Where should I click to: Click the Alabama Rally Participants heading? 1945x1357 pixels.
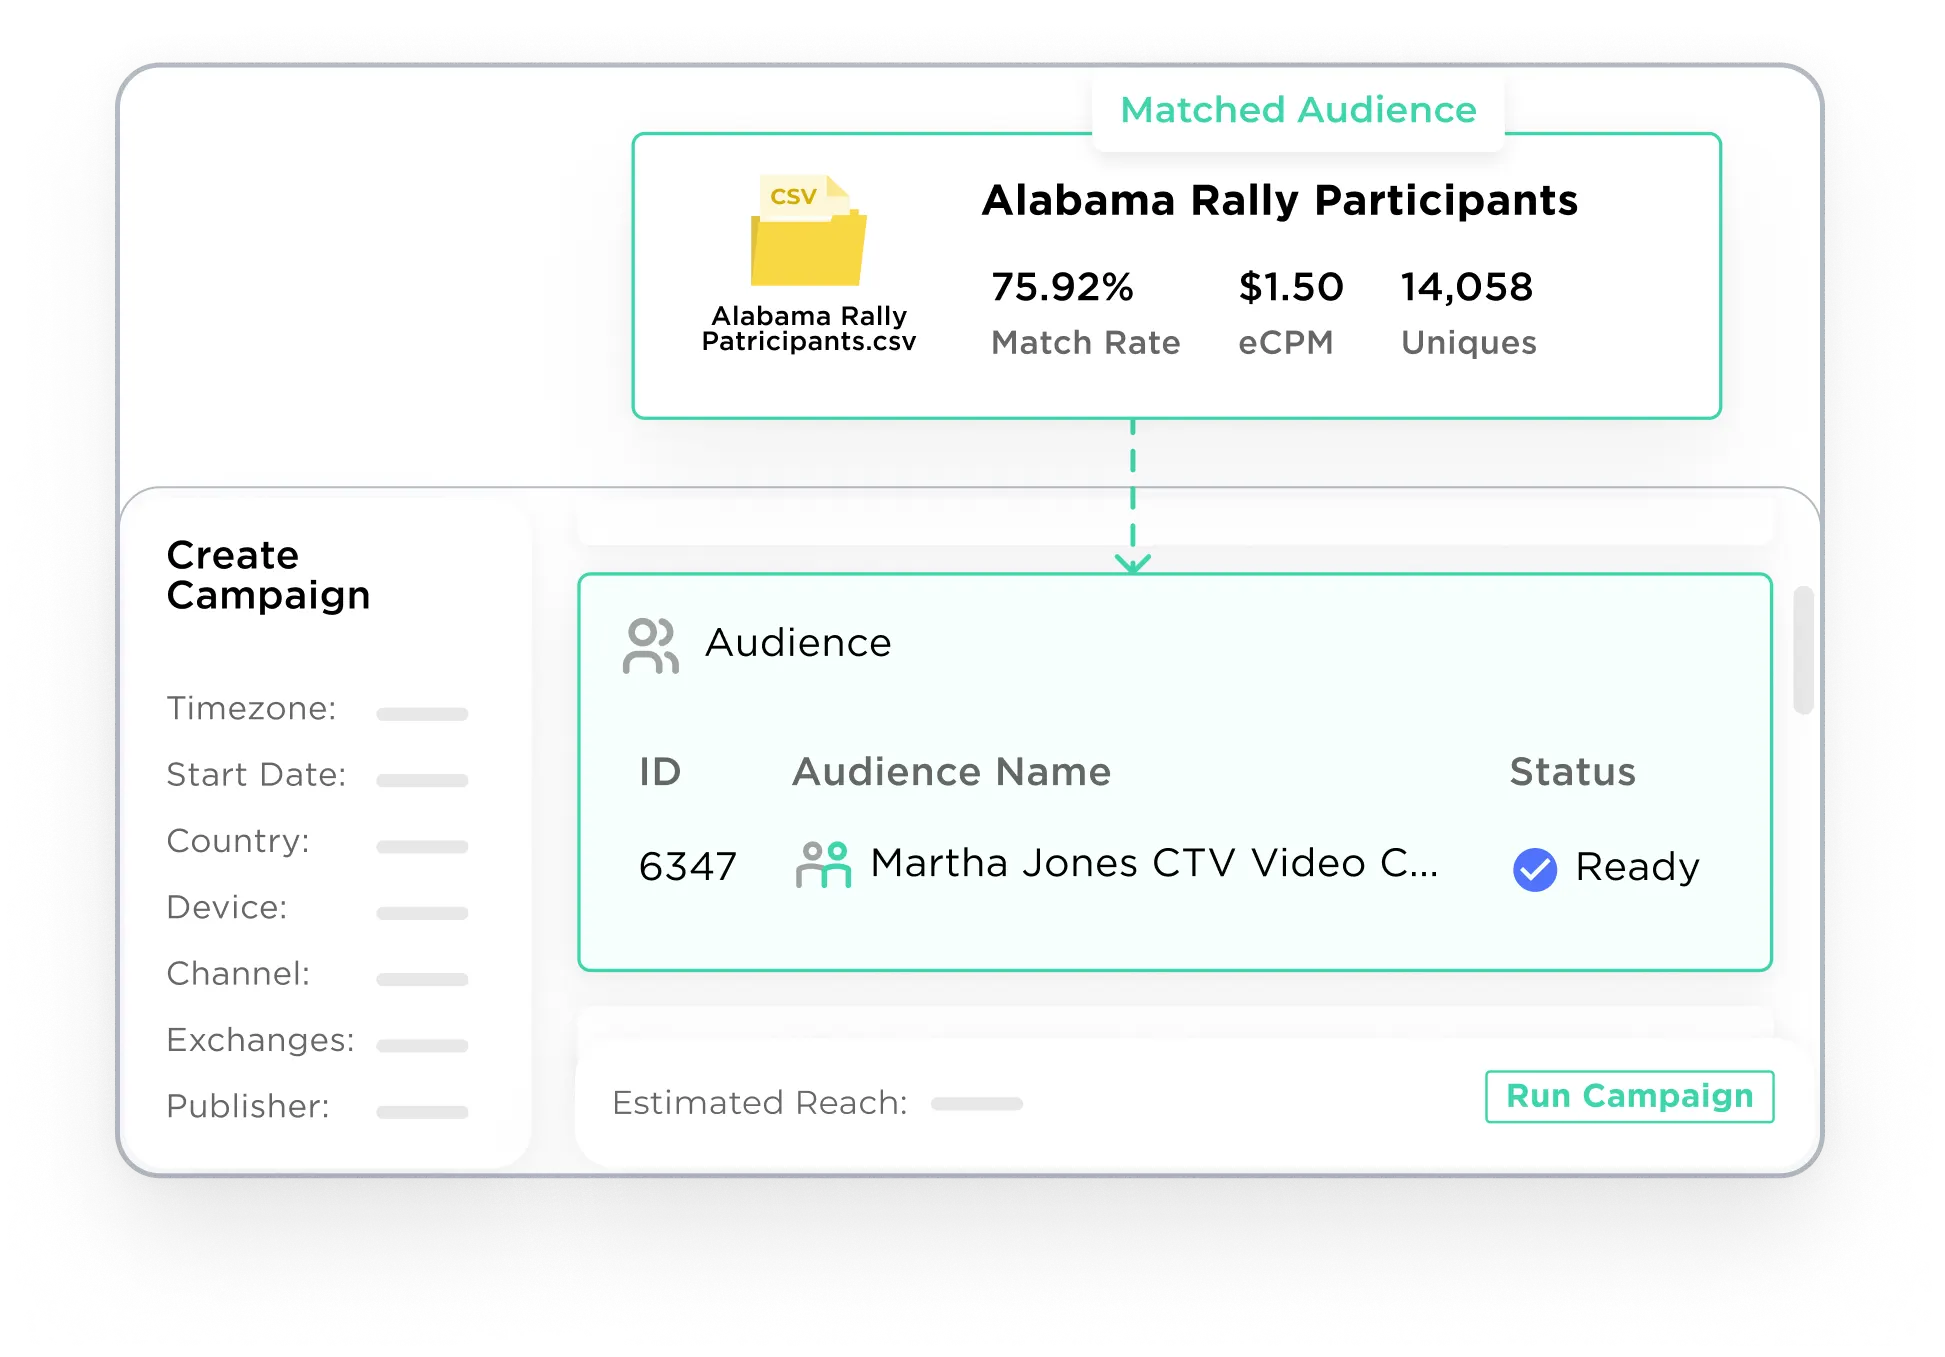tap(1279, 201)
